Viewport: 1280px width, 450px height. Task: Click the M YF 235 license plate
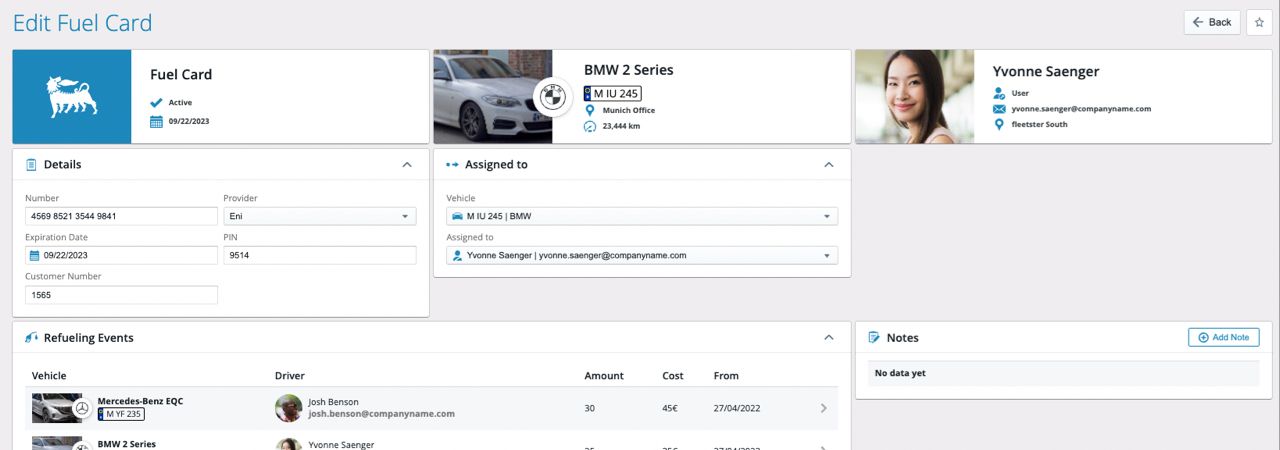121,414
